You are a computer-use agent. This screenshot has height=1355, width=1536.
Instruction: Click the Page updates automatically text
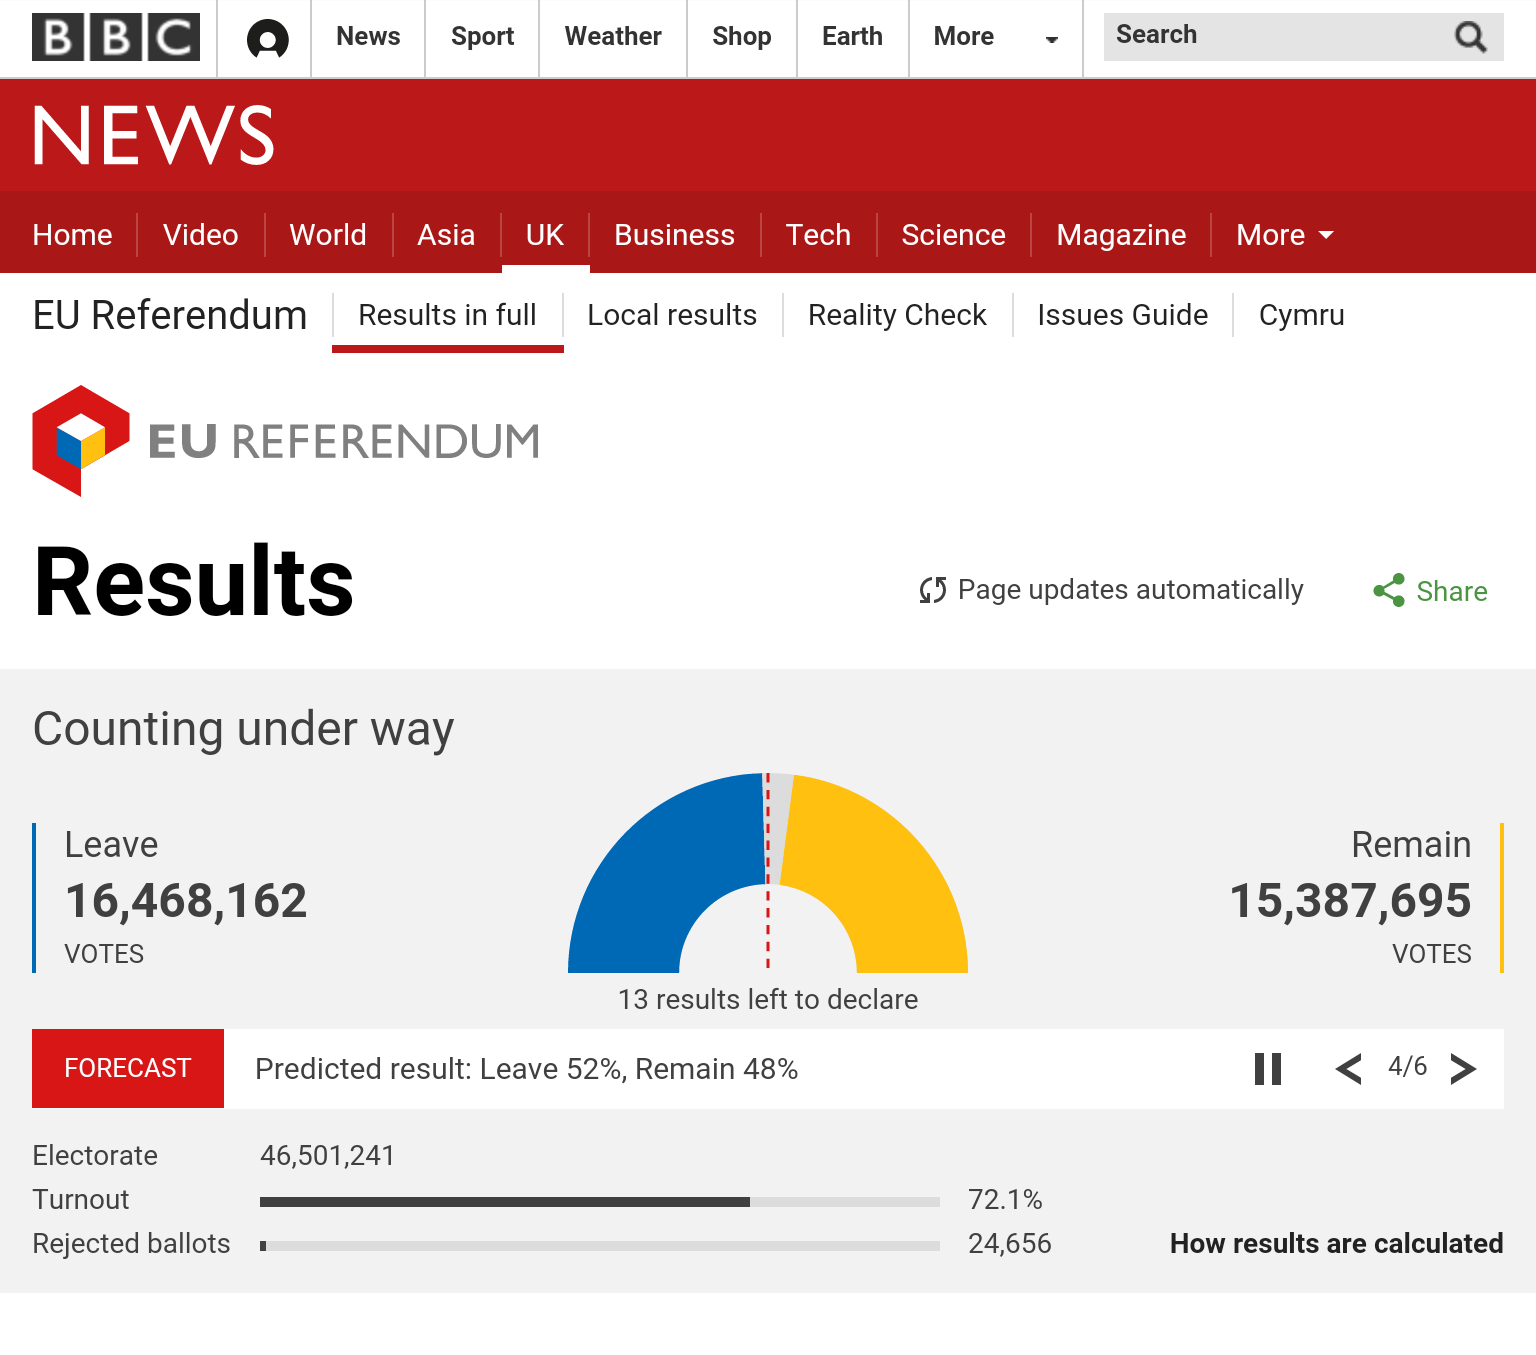point(1131,590)
